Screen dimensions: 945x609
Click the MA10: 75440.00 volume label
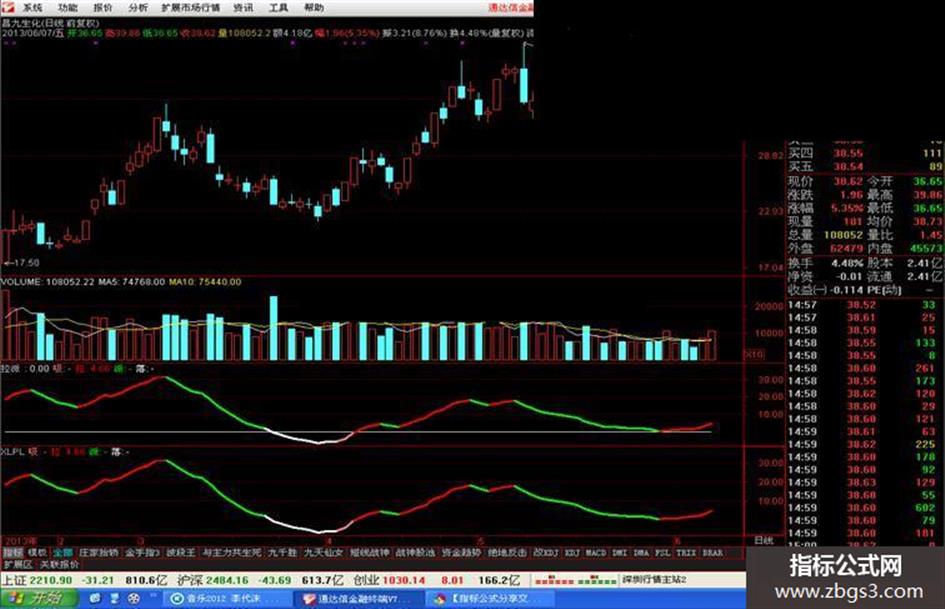205,282
